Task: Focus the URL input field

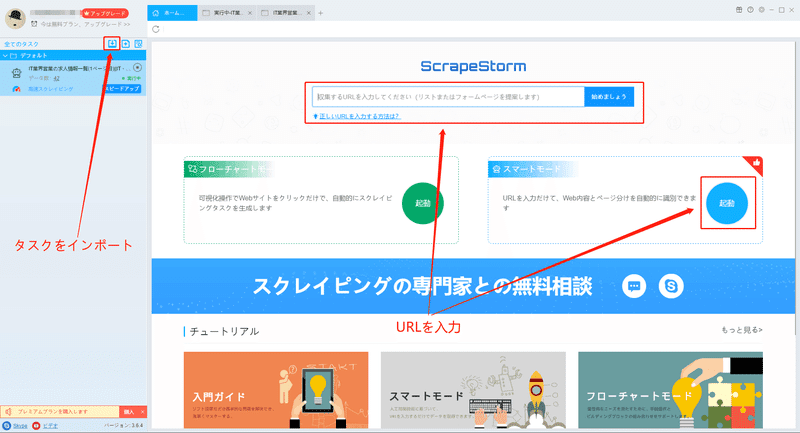Action: coord(448,96)
